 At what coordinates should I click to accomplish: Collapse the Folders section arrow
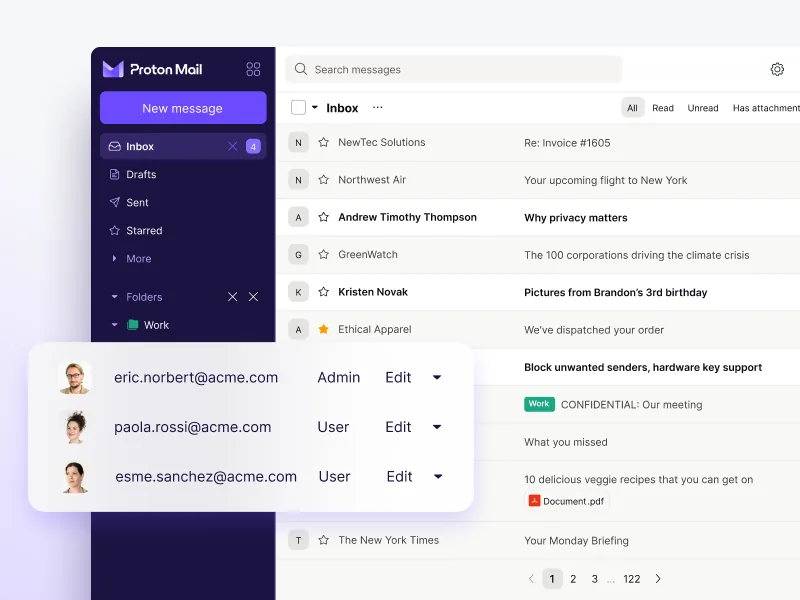click(x=114, y=296)
